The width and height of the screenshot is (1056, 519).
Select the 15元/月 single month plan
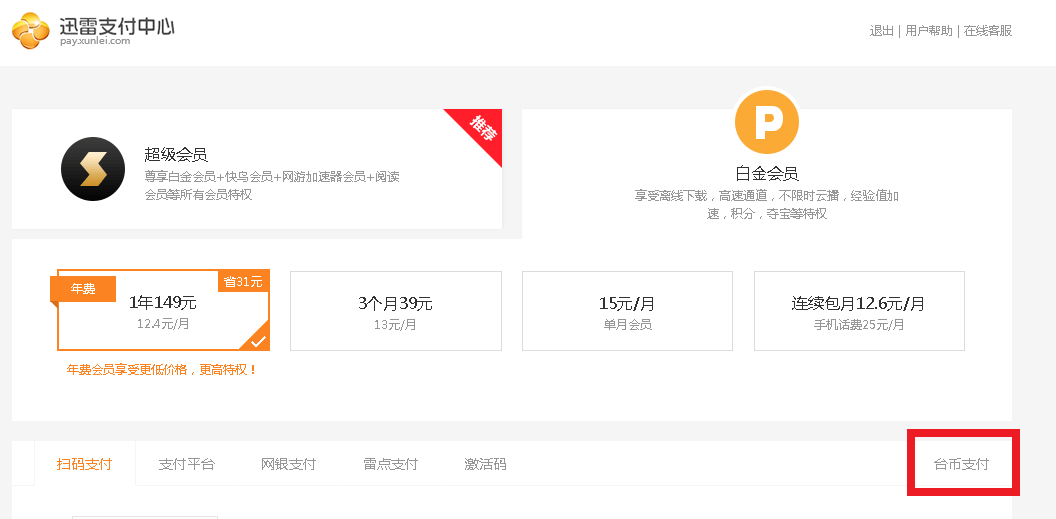627,311
